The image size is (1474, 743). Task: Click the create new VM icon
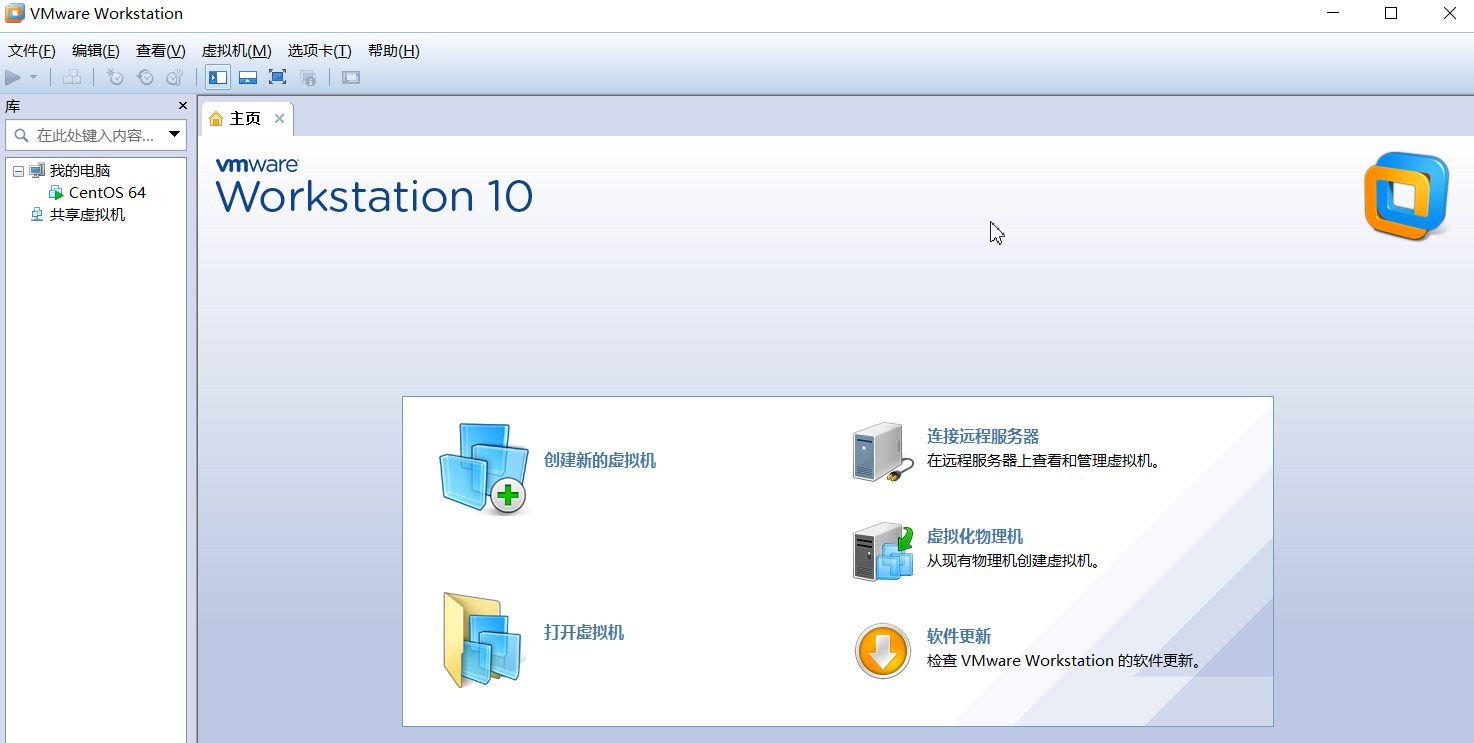pyautogui.click(x=484, y=468)
